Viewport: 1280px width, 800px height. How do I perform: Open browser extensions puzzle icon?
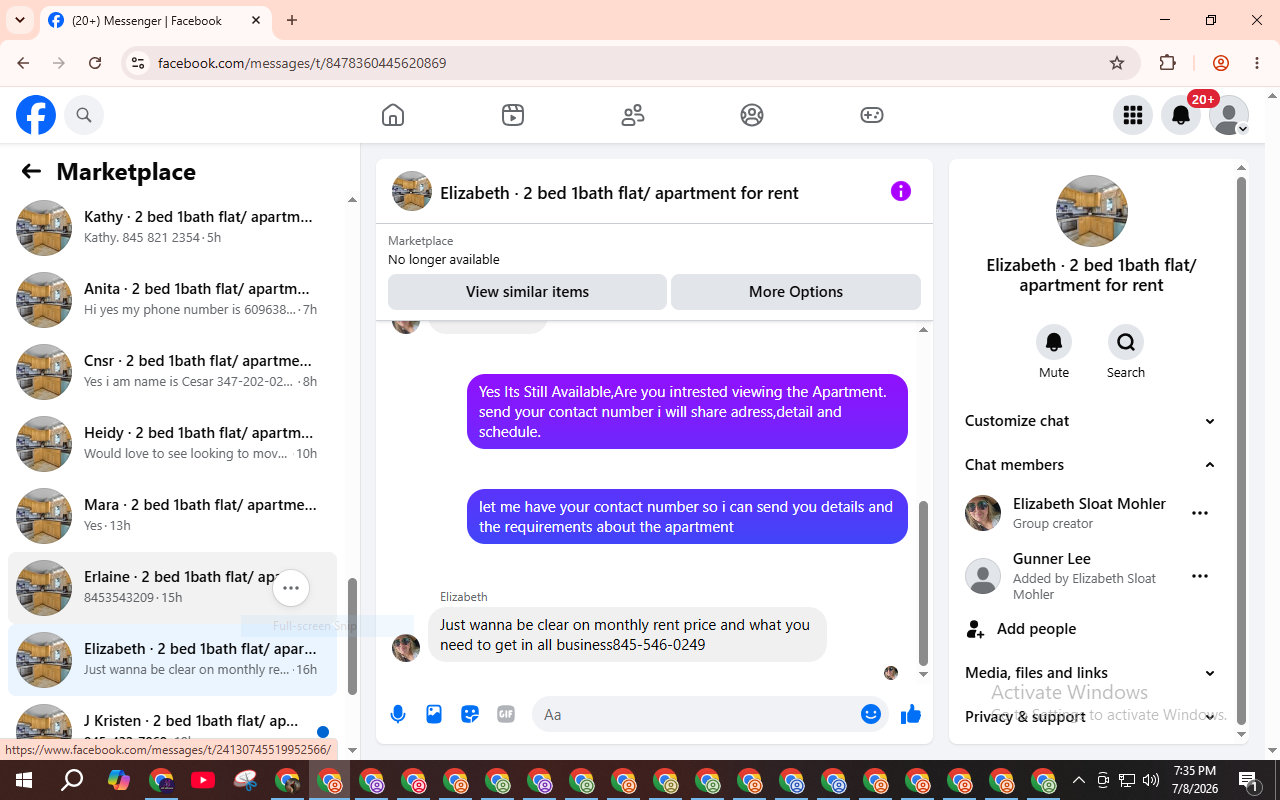1167,63
